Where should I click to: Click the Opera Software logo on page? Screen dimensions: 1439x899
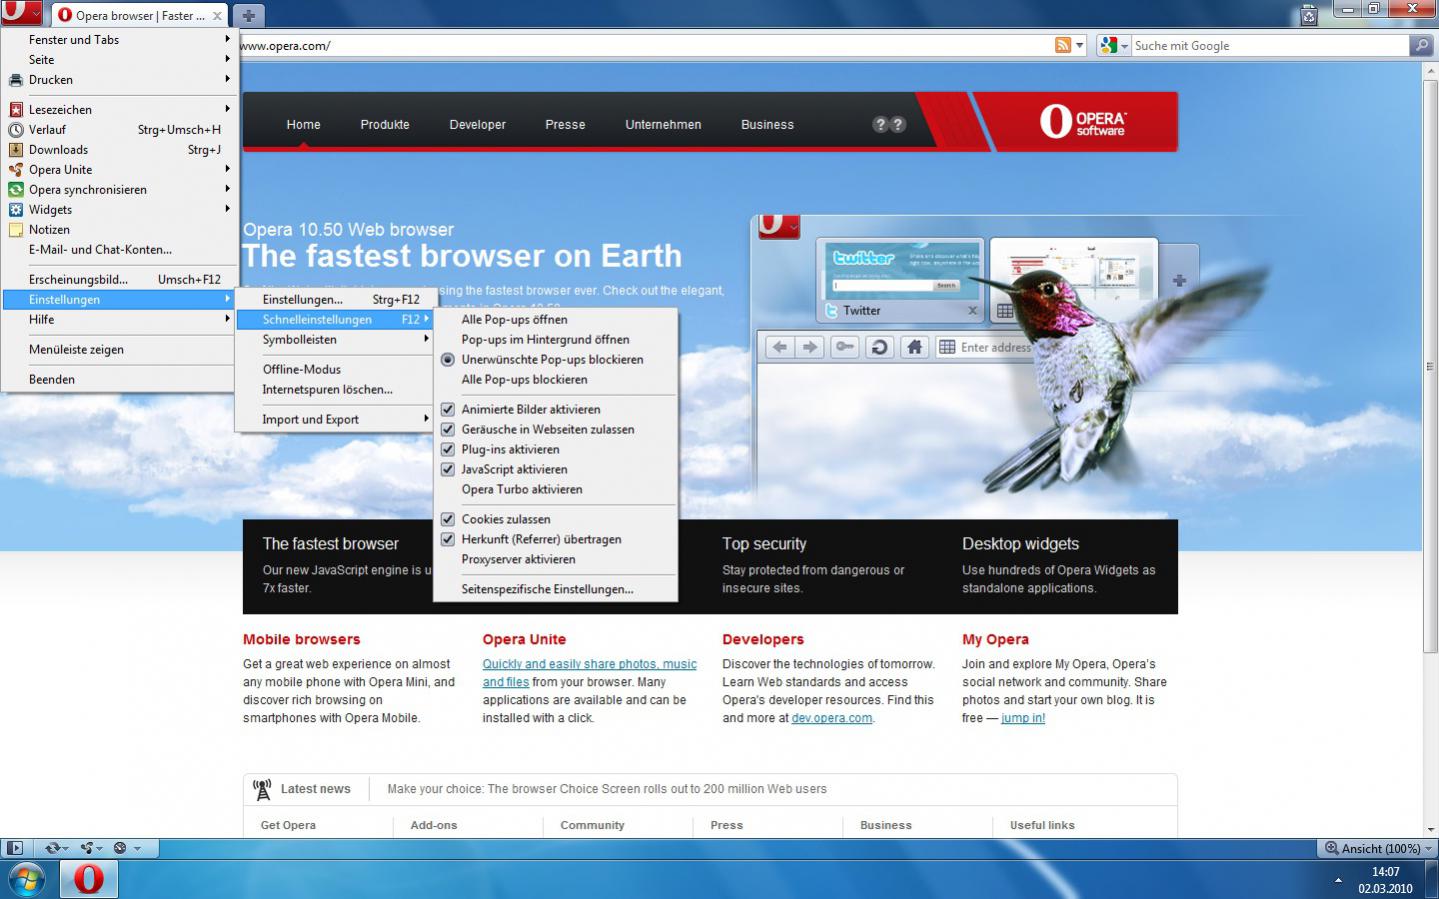pos(1083,122)
